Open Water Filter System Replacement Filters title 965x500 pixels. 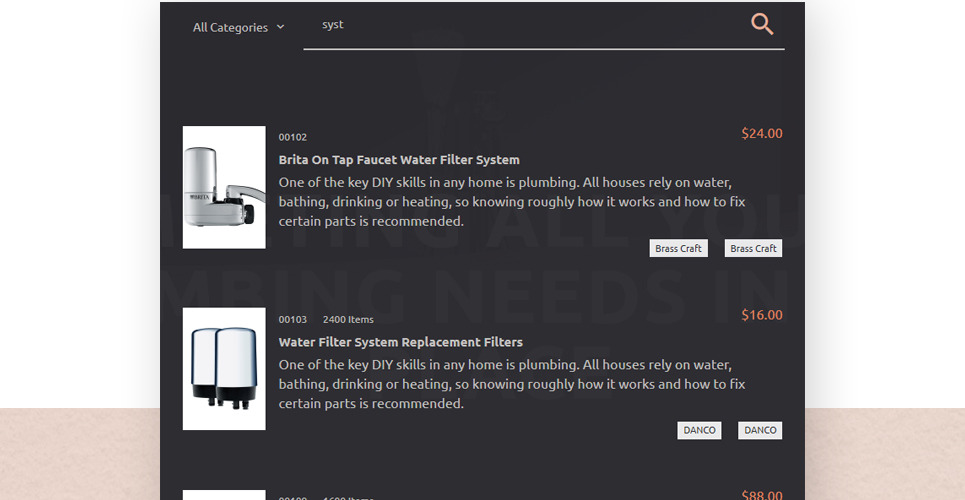[400, 342]
